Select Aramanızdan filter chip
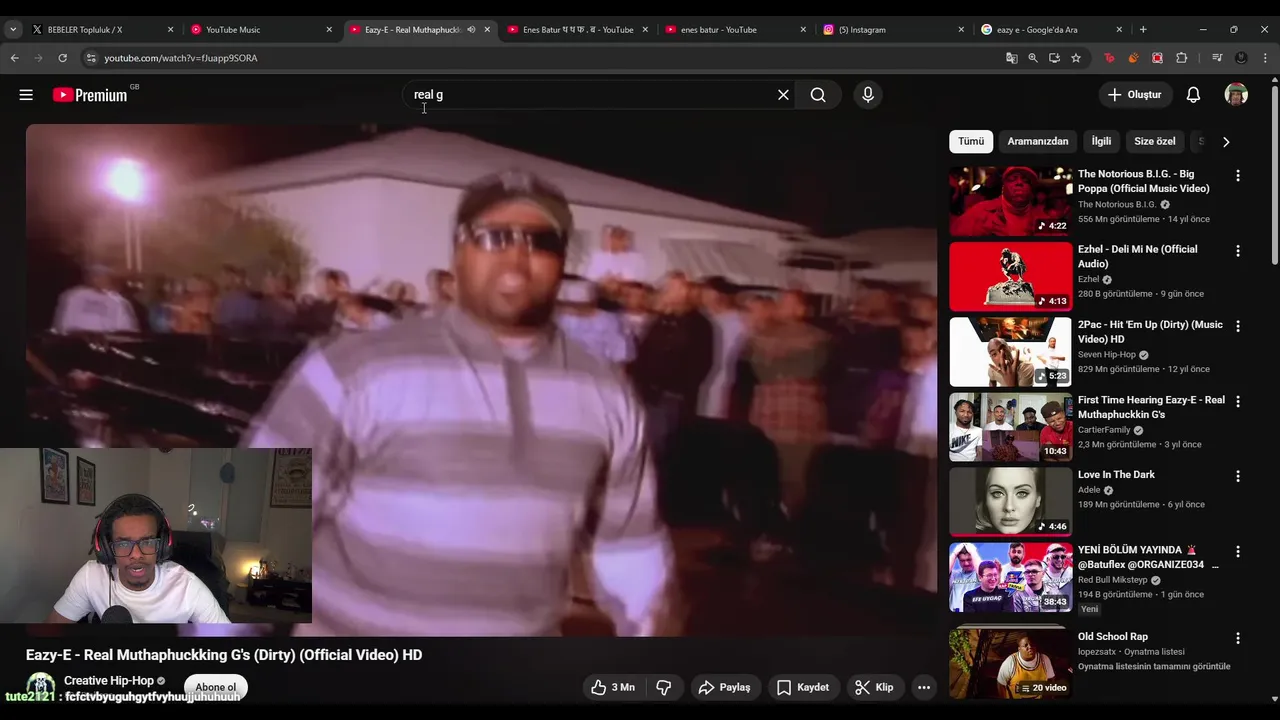Screen dimensions: 1280x720 (1038, 142)
